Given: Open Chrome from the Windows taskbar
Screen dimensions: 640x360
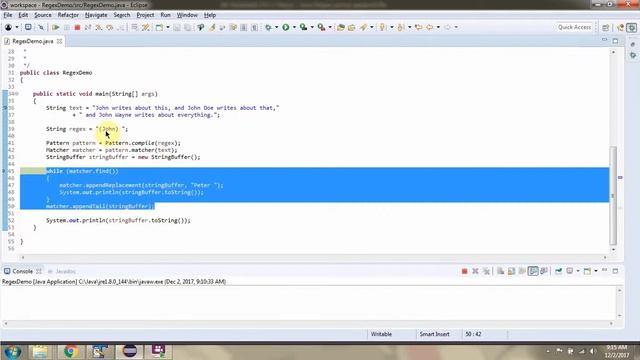Looking at the screenshot, I should click(x=71, y=351).
